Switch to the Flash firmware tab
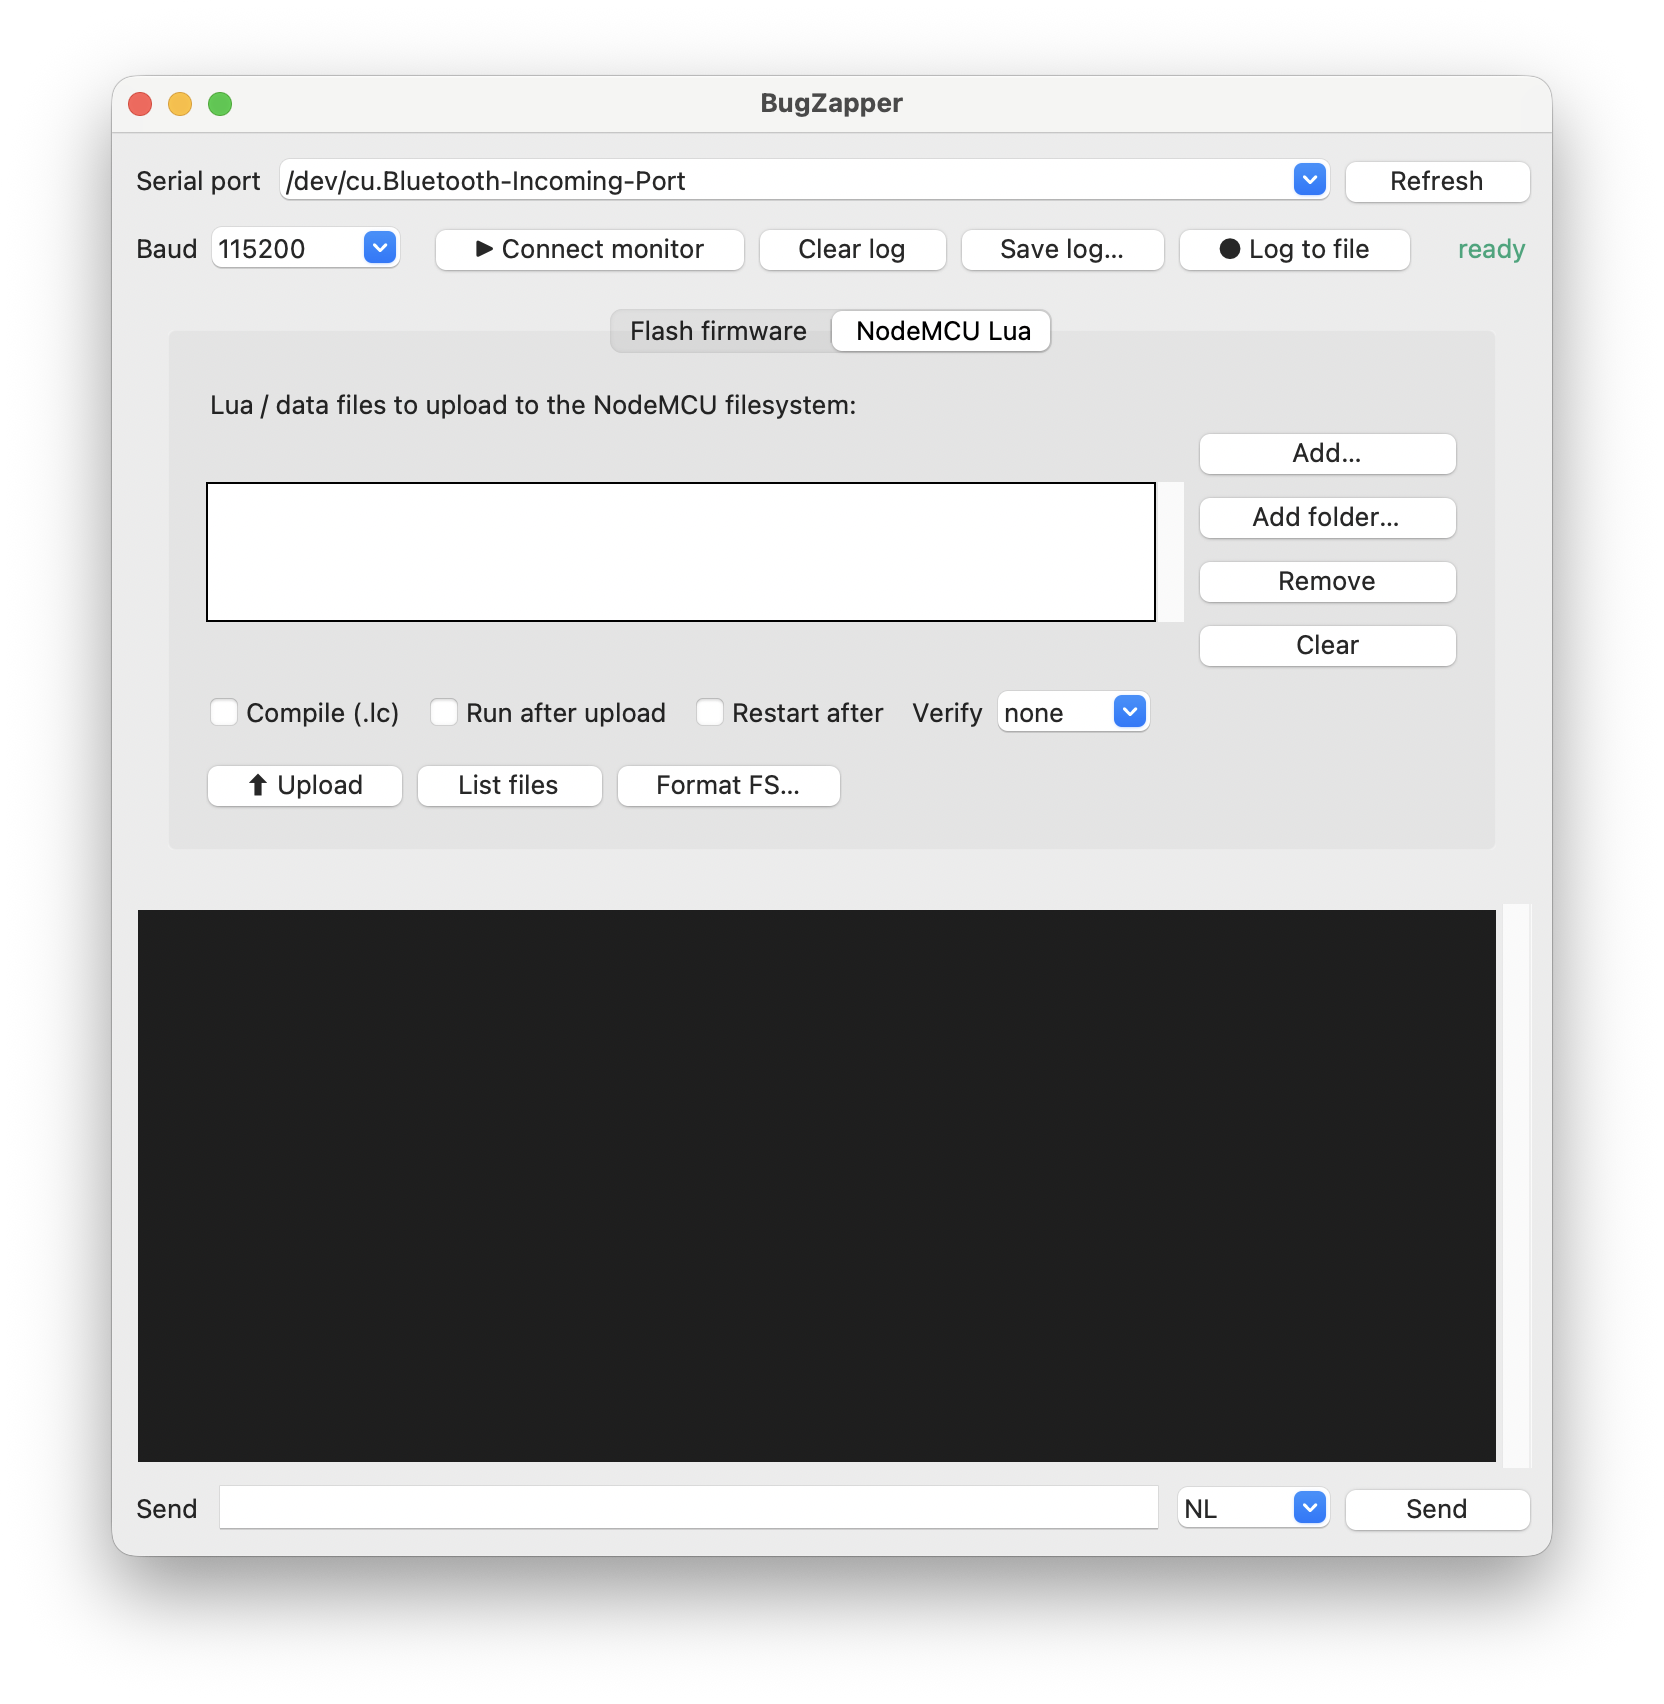1664x1704 pixels. click(719, 331)
